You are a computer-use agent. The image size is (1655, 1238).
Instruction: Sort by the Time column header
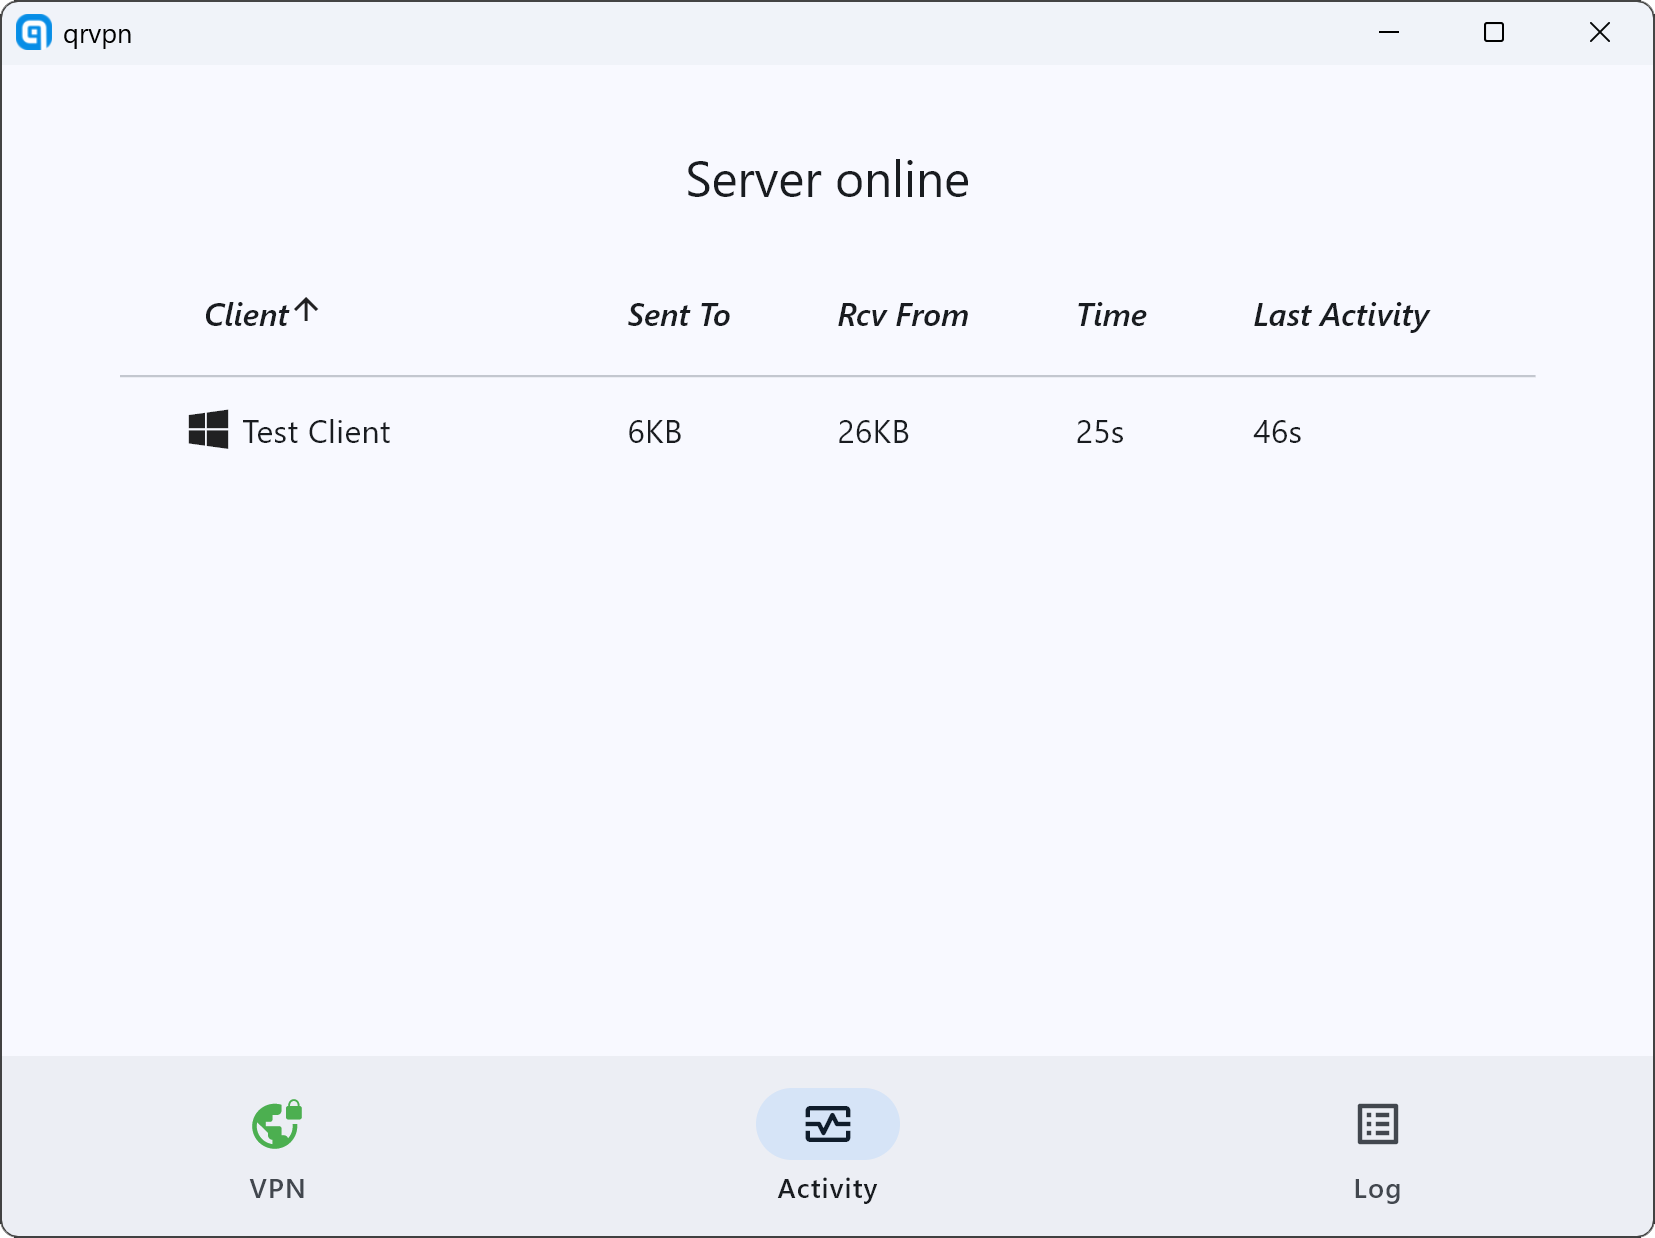tap(1110, 315)
